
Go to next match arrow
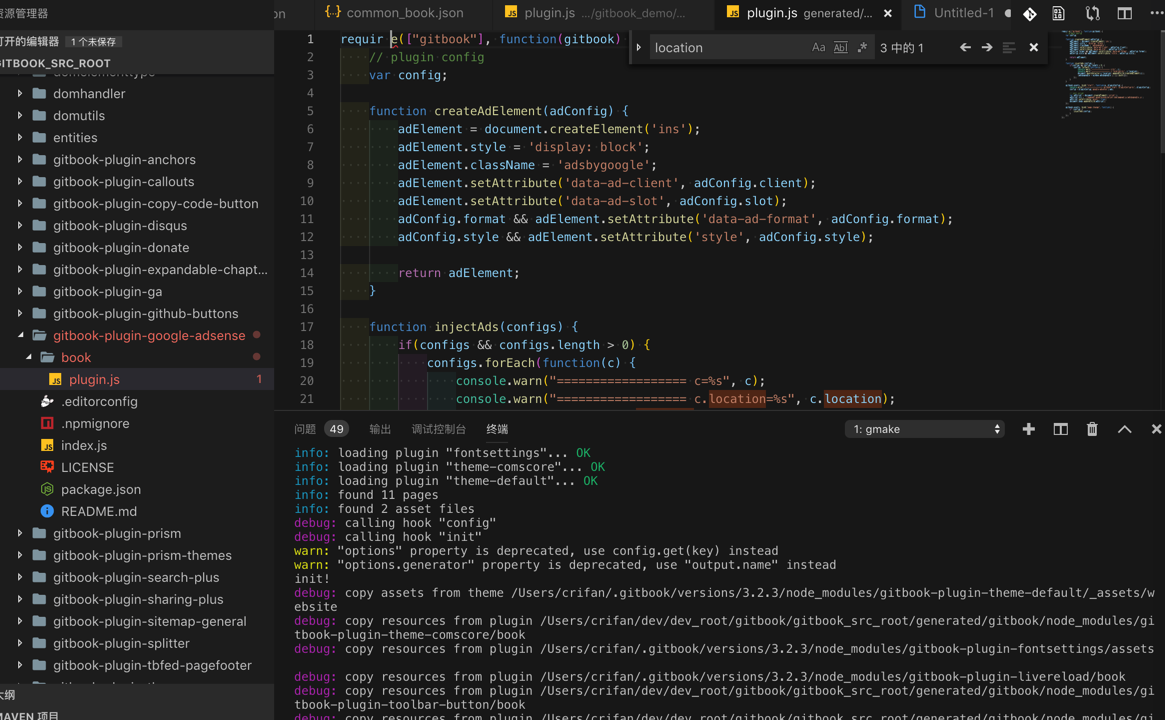pyautogui.click(x=987, y=48)
